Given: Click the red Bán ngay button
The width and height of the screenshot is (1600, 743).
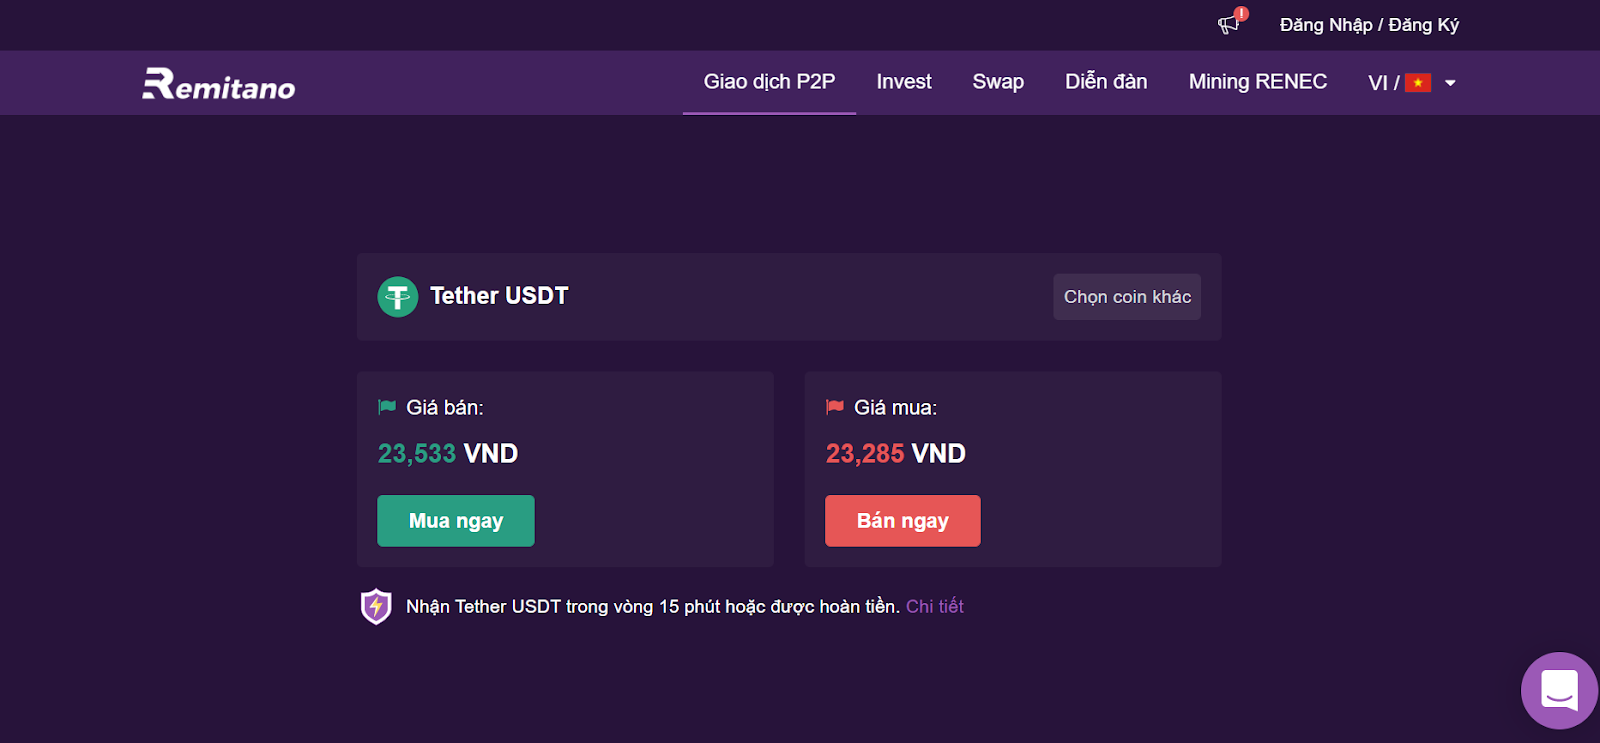Looking at the screenshot, I should click(x=903, y=521).
